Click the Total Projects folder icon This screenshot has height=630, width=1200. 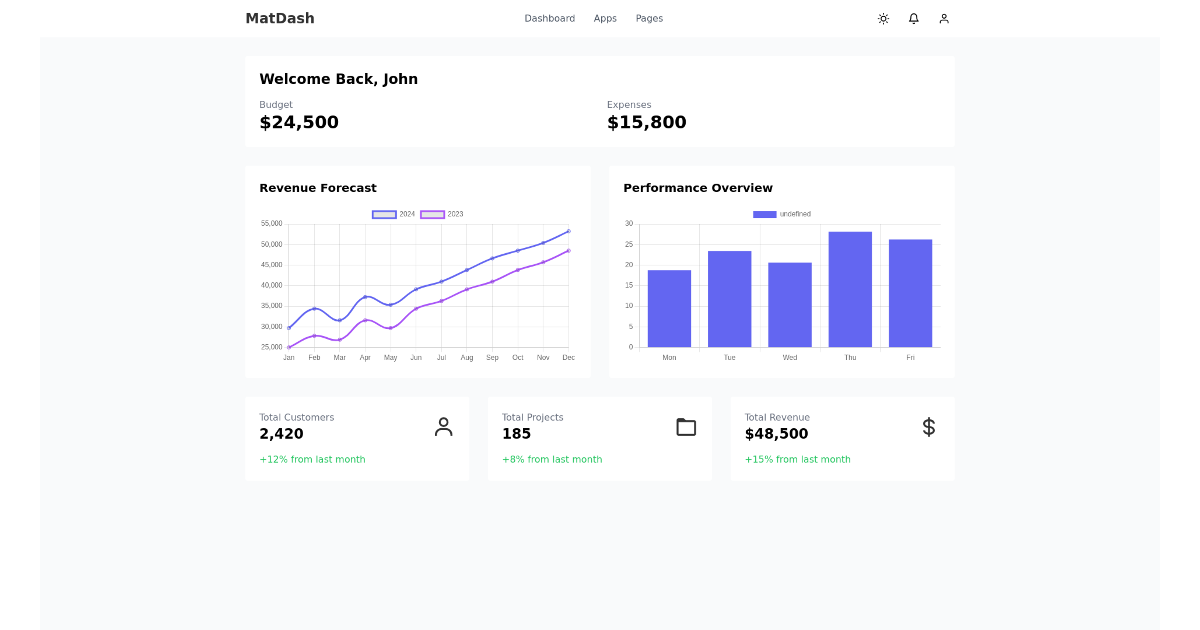(686, 426)
